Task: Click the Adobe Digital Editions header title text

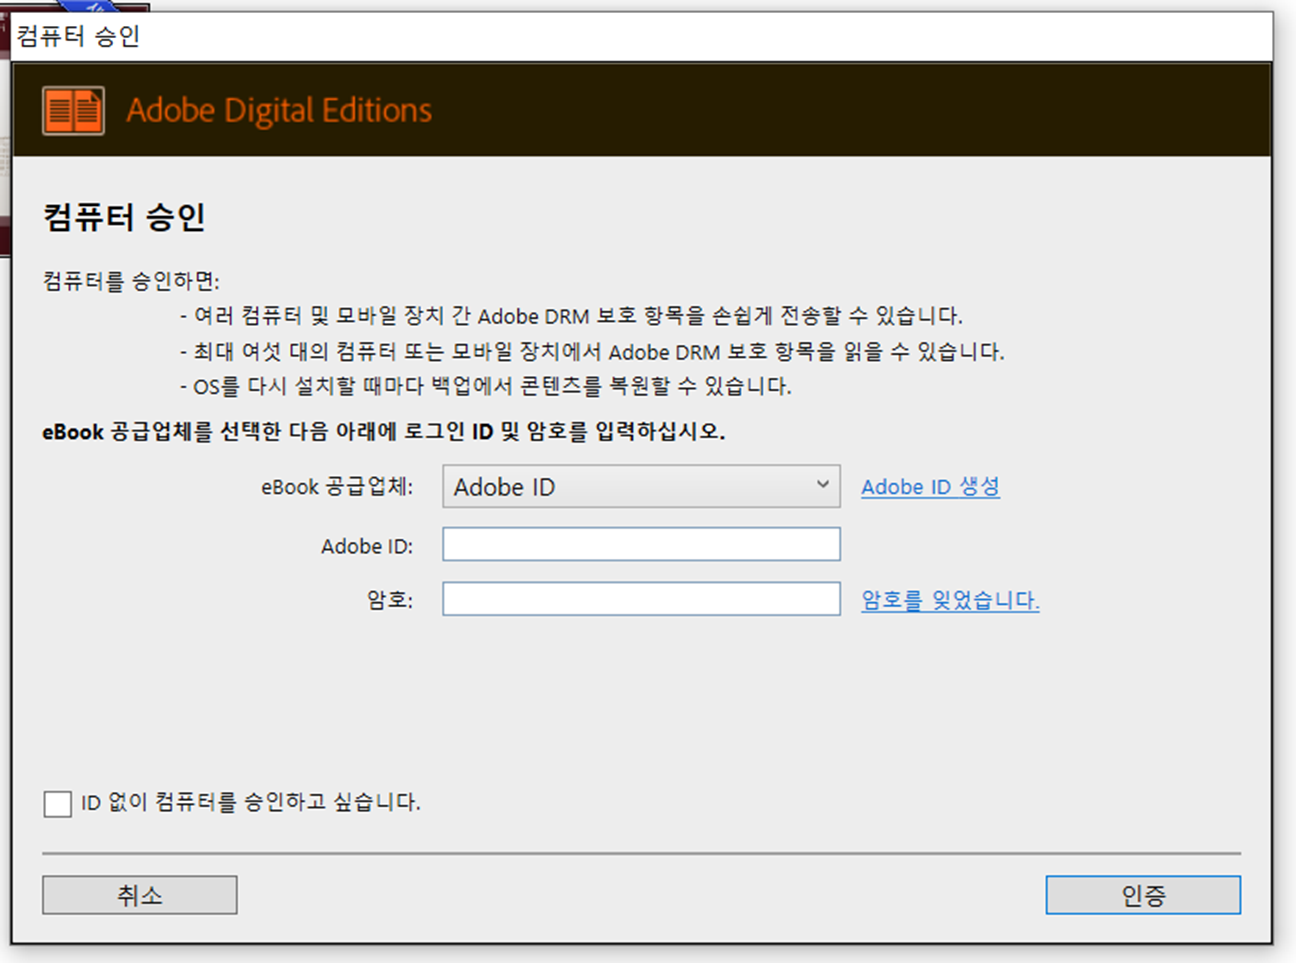Action: (x=279, y=110)
